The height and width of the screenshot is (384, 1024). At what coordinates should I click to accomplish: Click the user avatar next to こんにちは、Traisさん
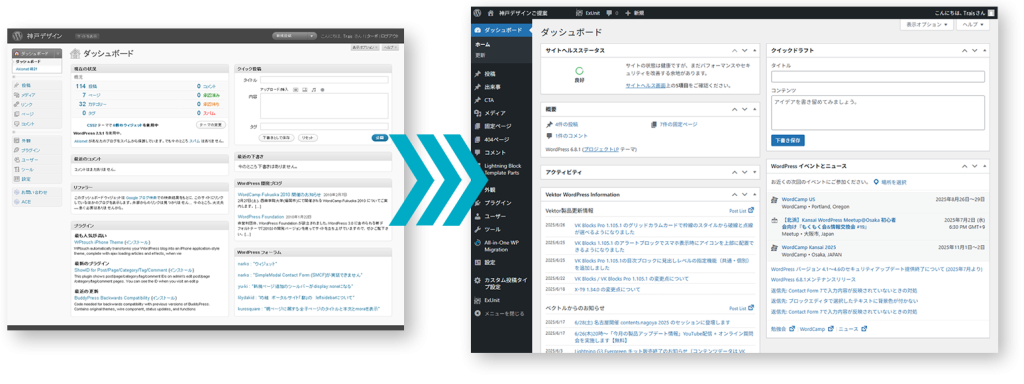click(991, 12)
